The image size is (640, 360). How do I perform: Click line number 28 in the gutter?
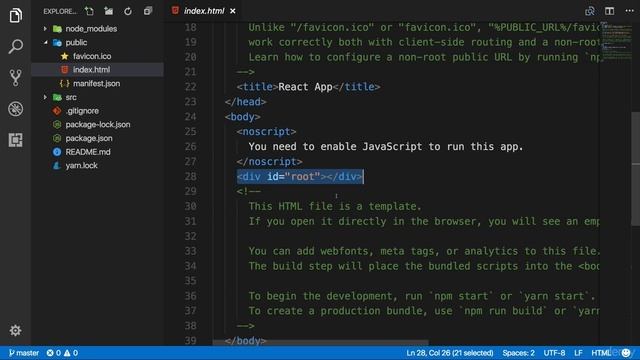pos(190,177)
